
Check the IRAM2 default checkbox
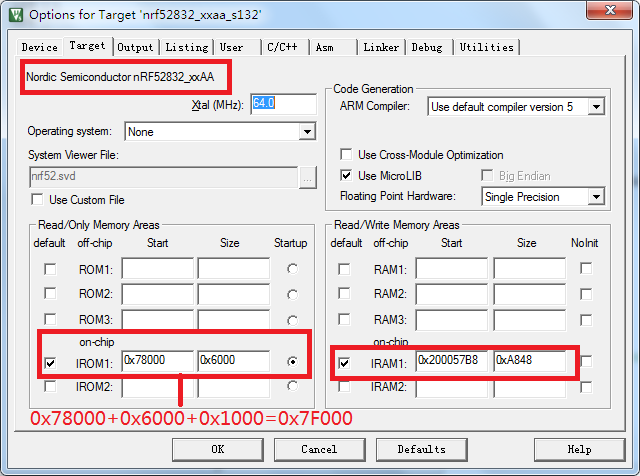click(x=344, y=386)
